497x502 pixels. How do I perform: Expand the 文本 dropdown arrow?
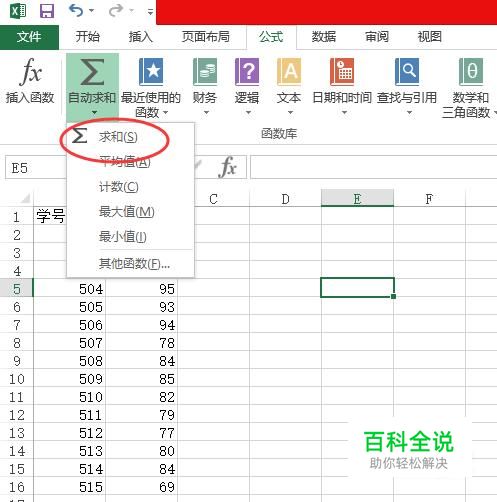(290, 113)
